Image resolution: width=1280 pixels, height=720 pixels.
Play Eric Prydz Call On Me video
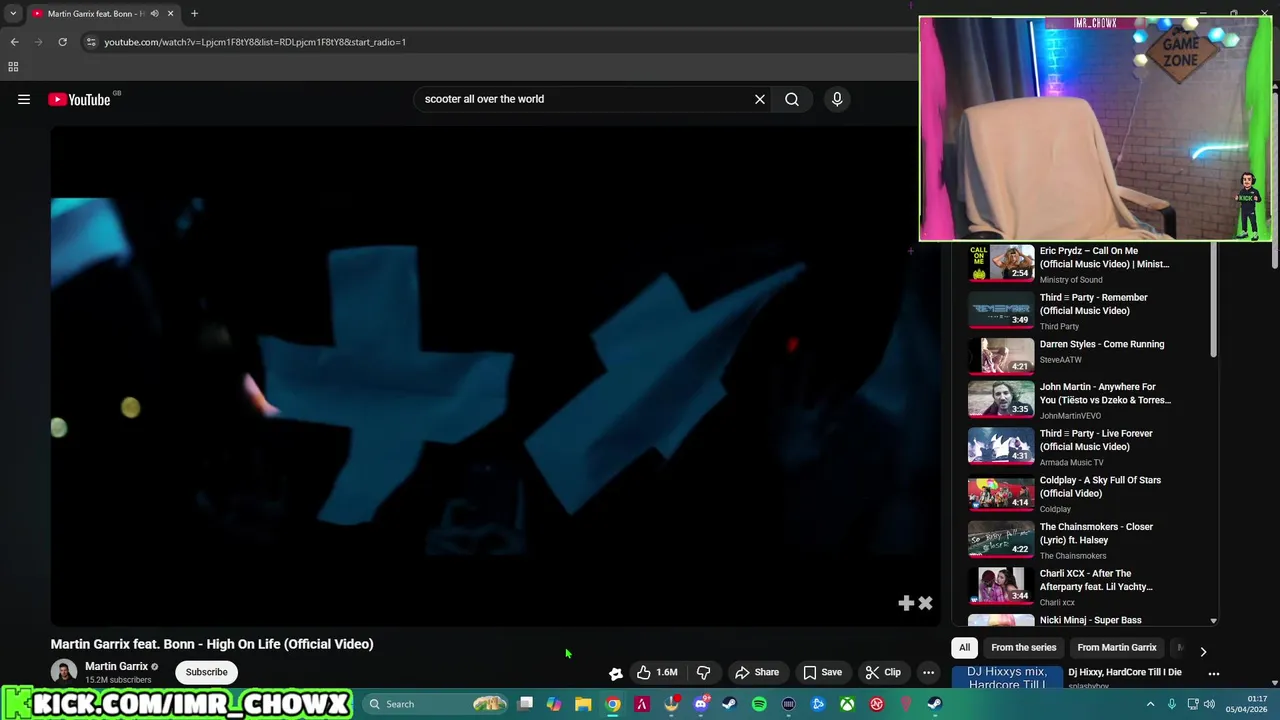click(x=1001, y=263)
